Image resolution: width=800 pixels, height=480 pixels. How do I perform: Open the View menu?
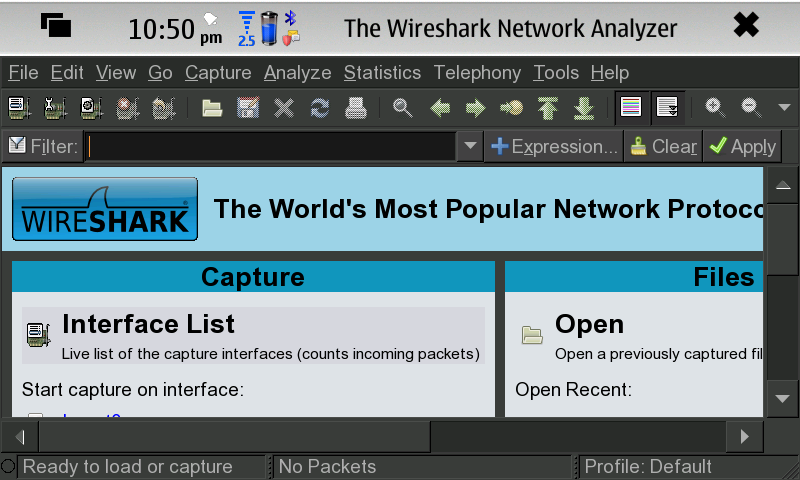point(116,73)
